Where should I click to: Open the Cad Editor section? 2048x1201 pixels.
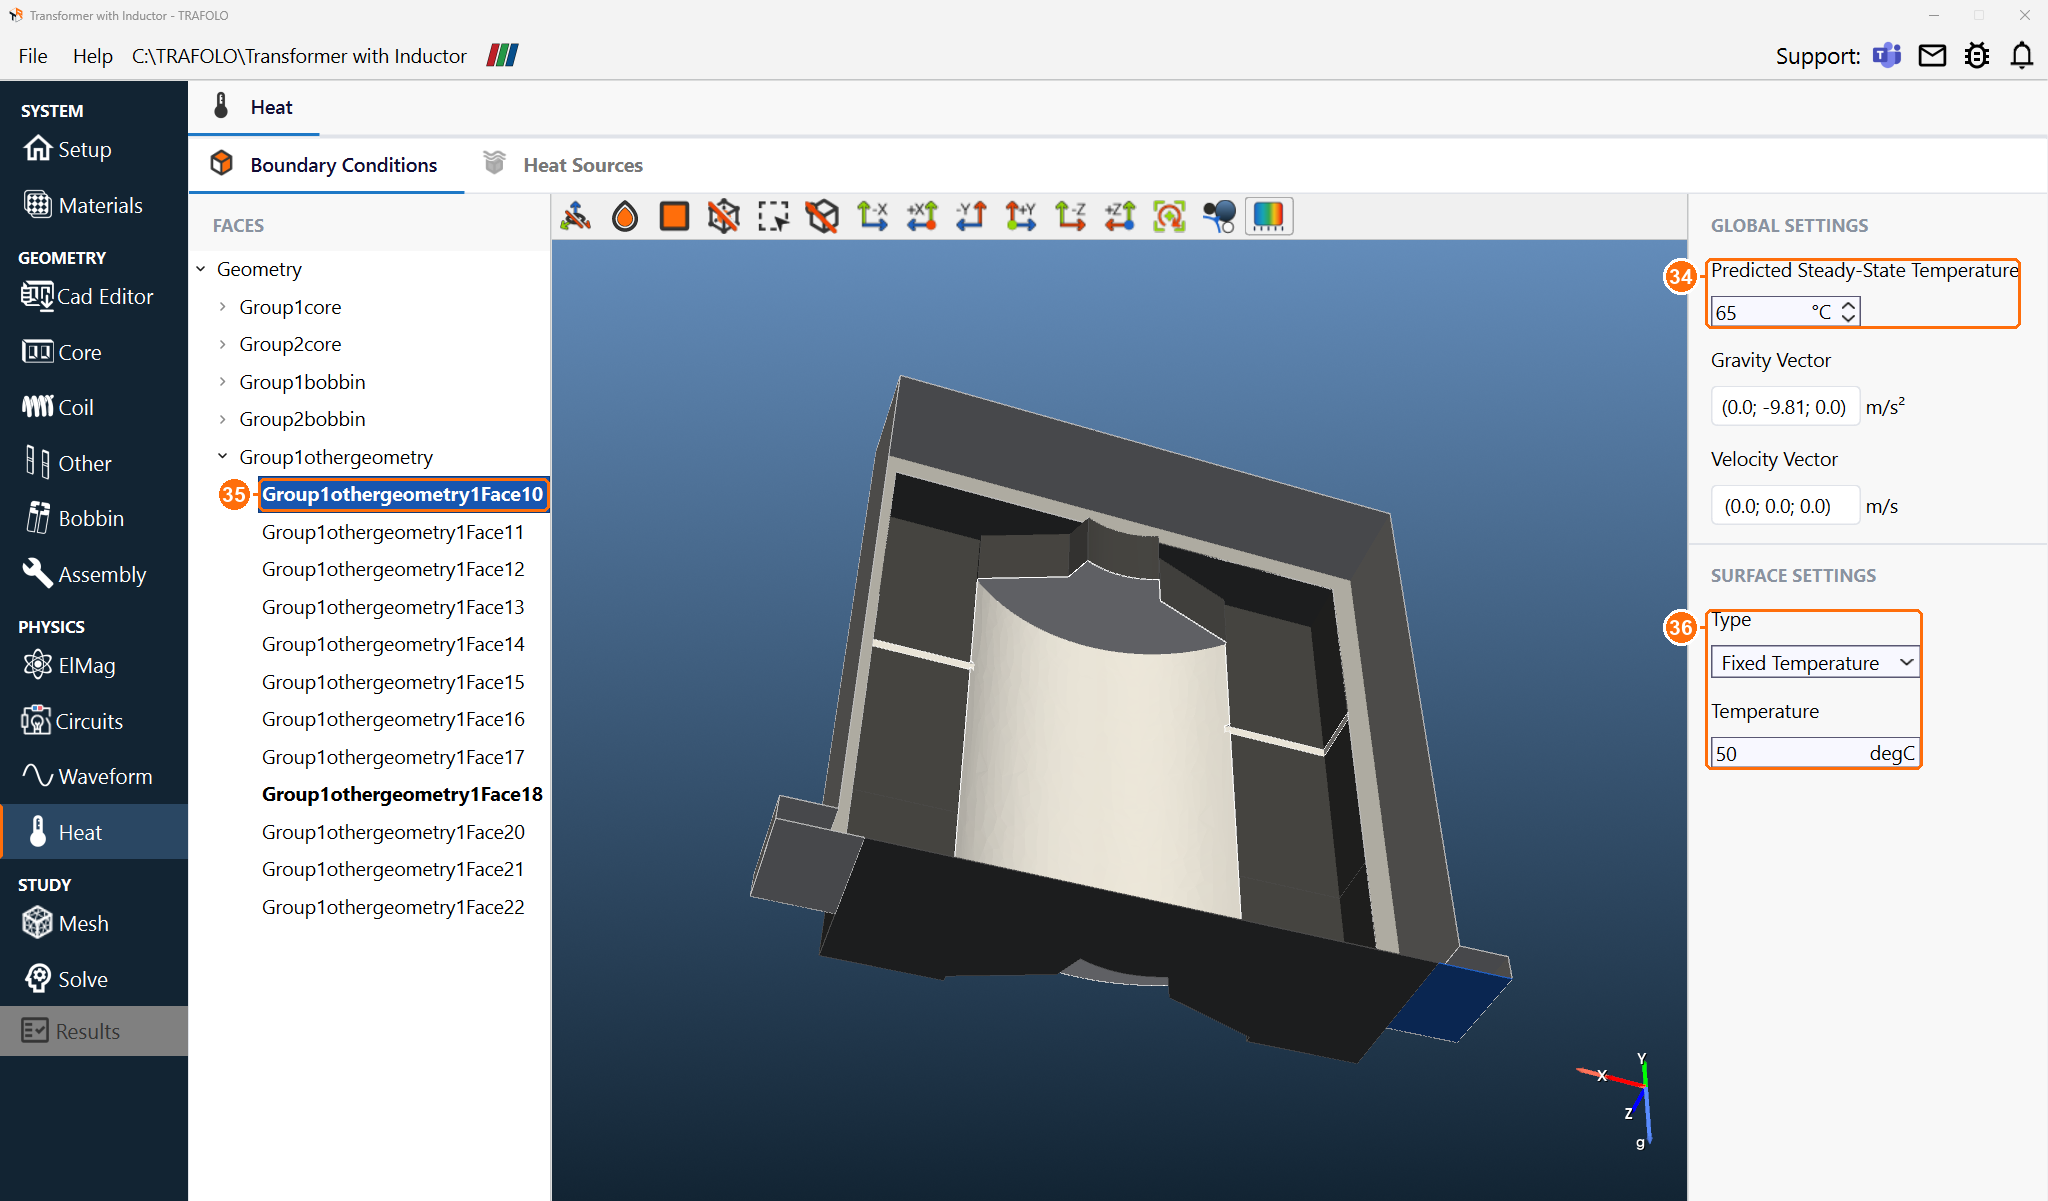tap(88, 296)
